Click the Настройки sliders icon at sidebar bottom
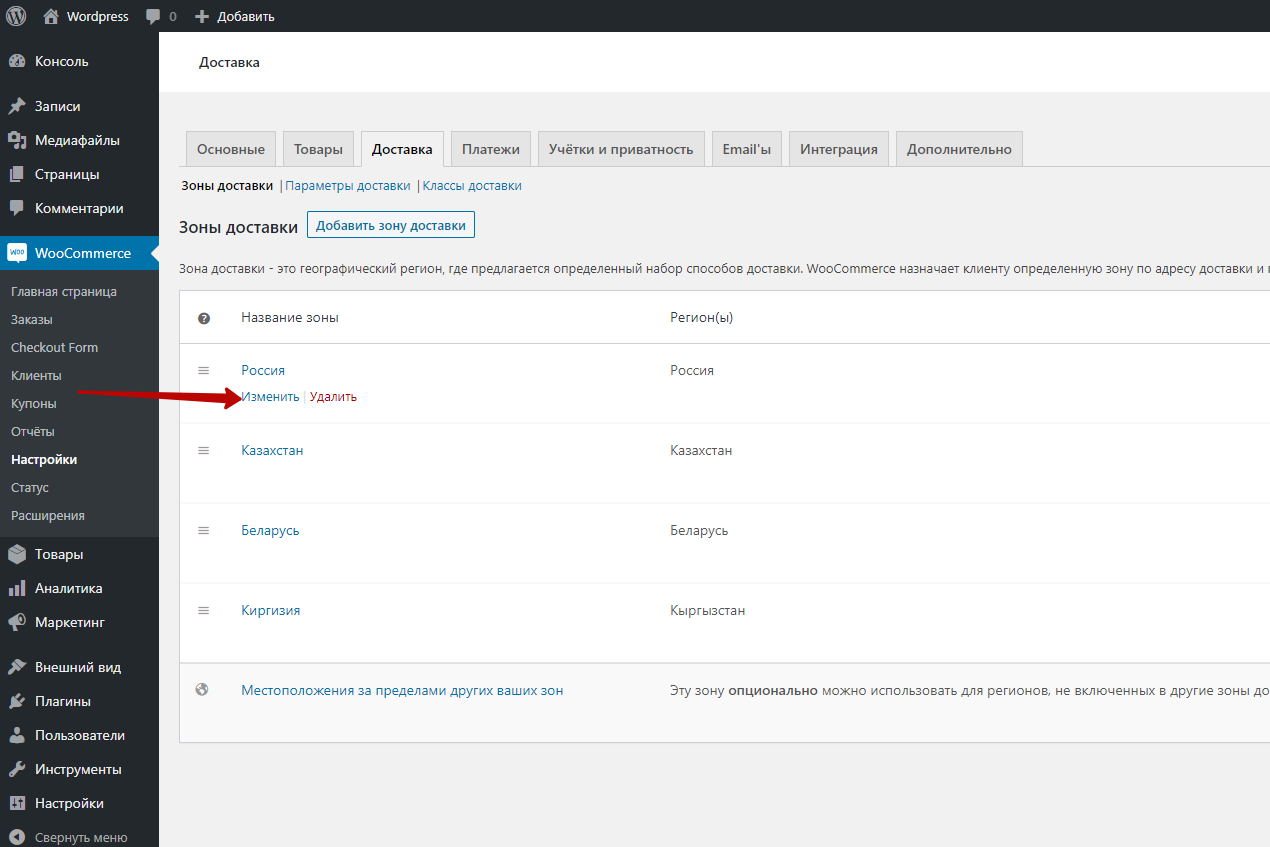 tap(17, 803)
